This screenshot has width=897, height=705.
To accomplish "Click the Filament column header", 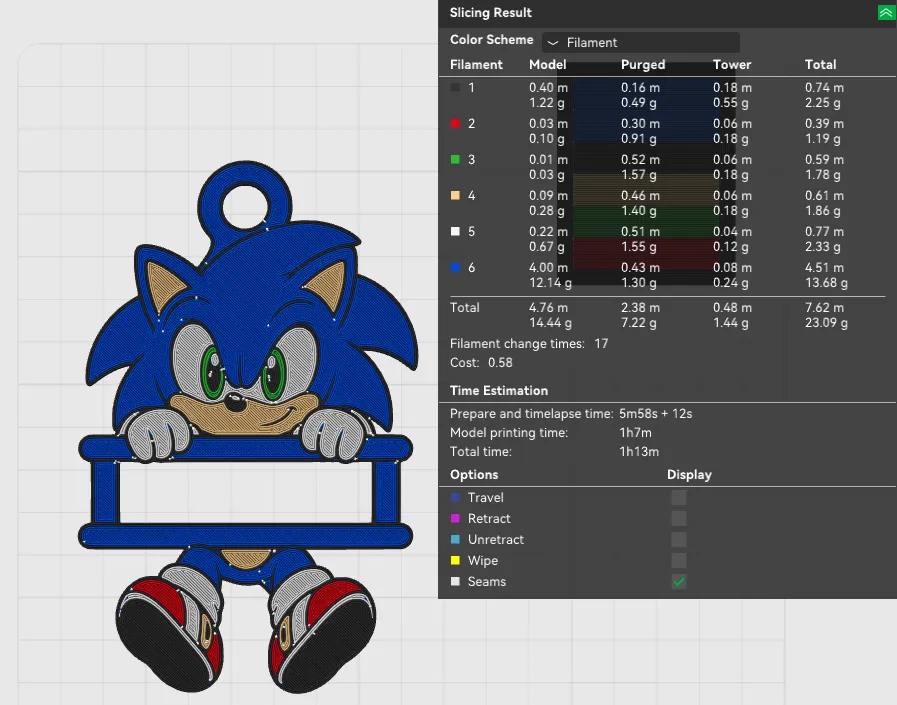I will pyautogui.click(x=476, y=65).
